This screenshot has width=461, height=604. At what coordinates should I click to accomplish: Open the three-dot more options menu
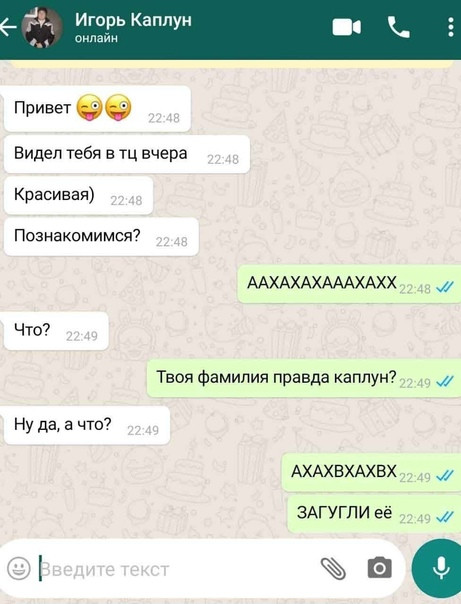(451, 27)
